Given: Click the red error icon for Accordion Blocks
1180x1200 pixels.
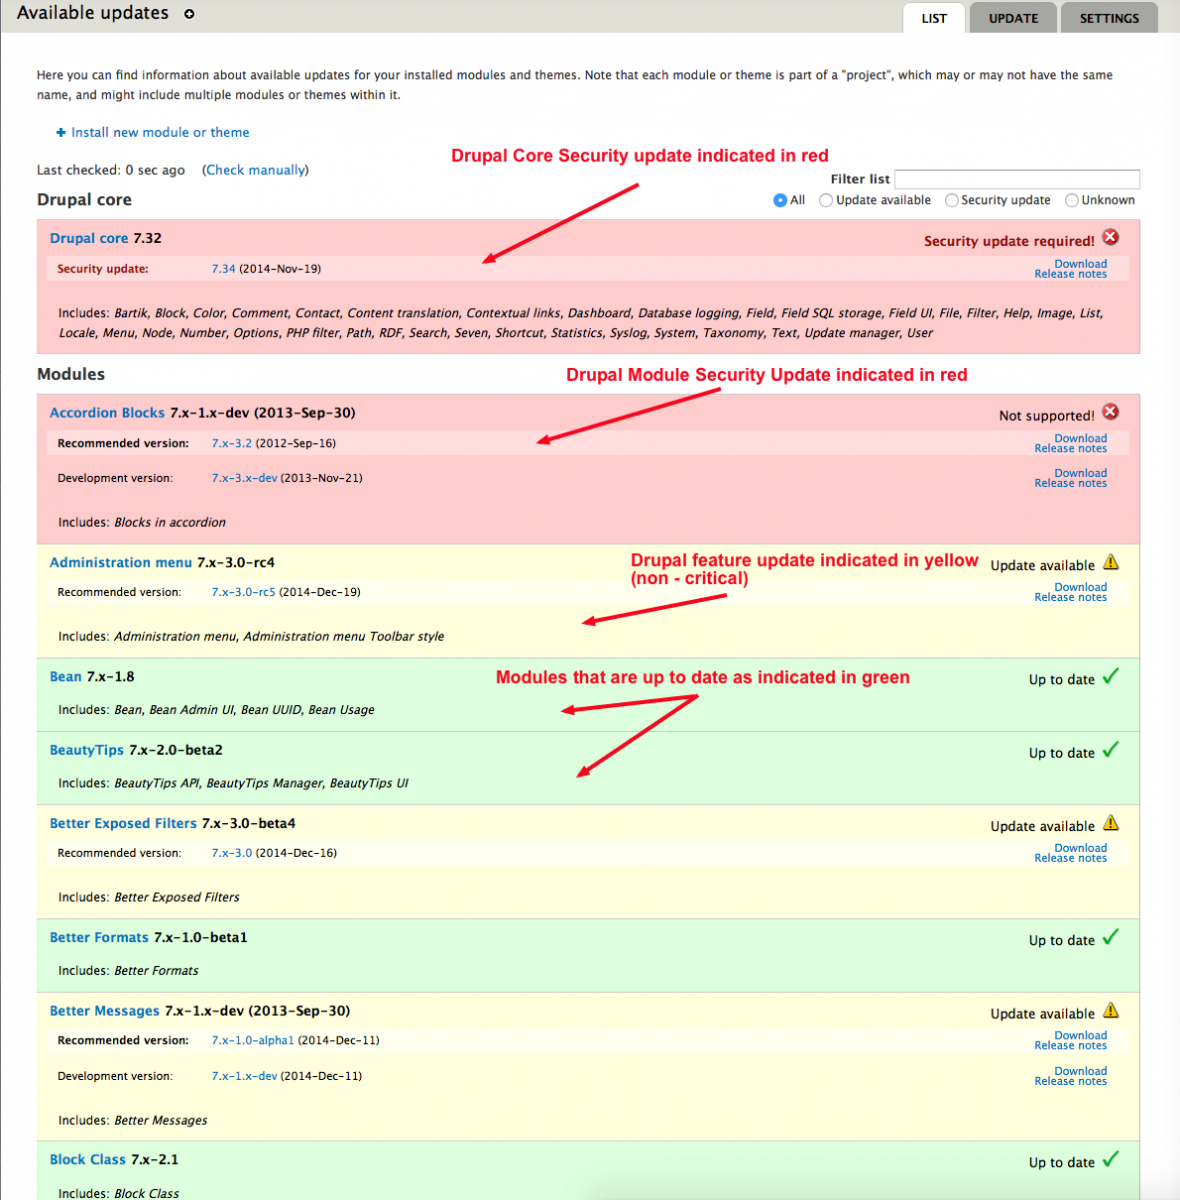Looking at the screenshot, I should point(1111,412).
